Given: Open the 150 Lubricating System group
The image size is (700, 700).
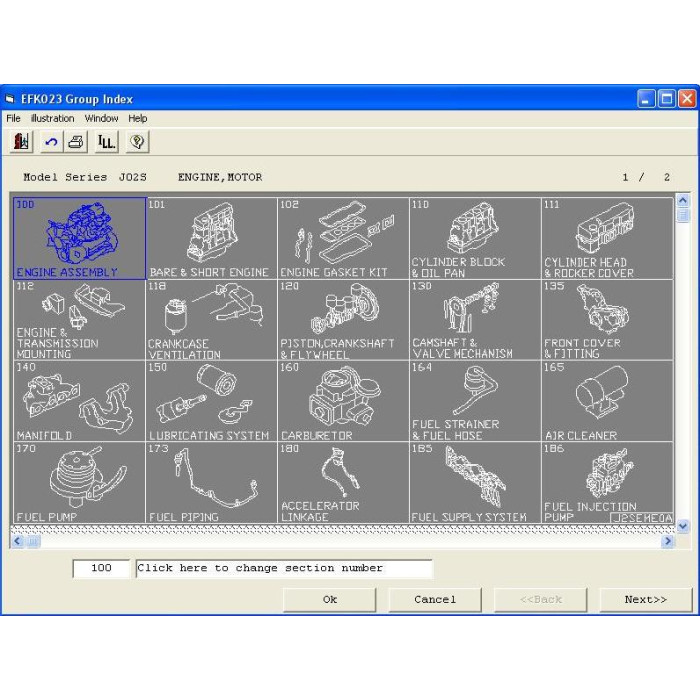Looking at the screenshot, I should (211, 401).
